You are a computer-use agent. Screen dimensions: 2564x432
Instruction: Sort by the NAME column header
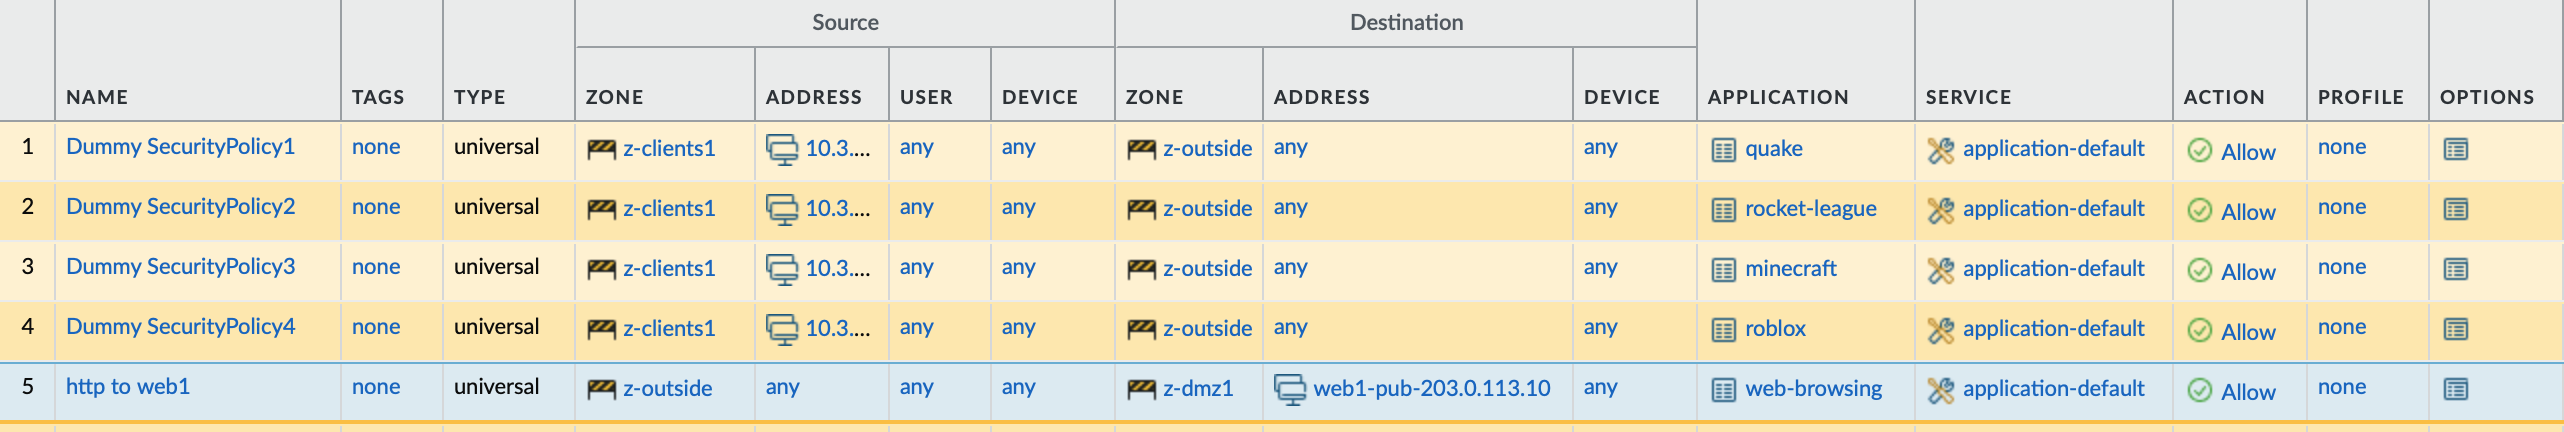coord(97,97)
